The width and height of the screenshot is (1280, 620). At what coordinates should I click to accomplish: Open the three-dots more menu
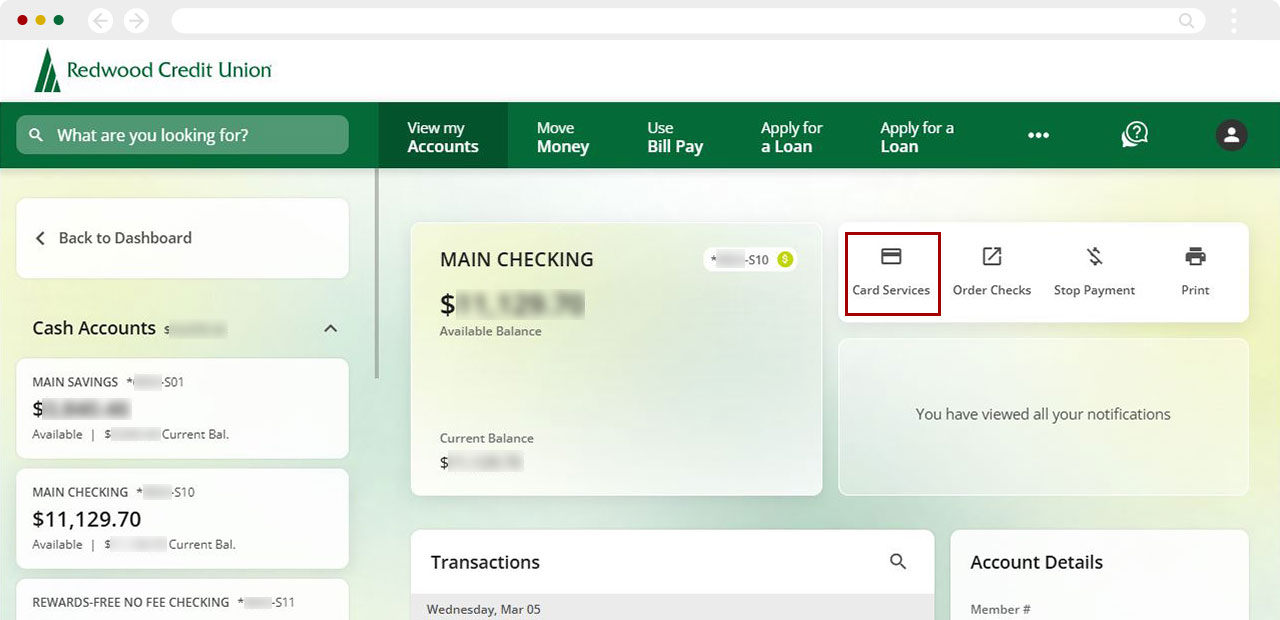tap(1039, 136)
